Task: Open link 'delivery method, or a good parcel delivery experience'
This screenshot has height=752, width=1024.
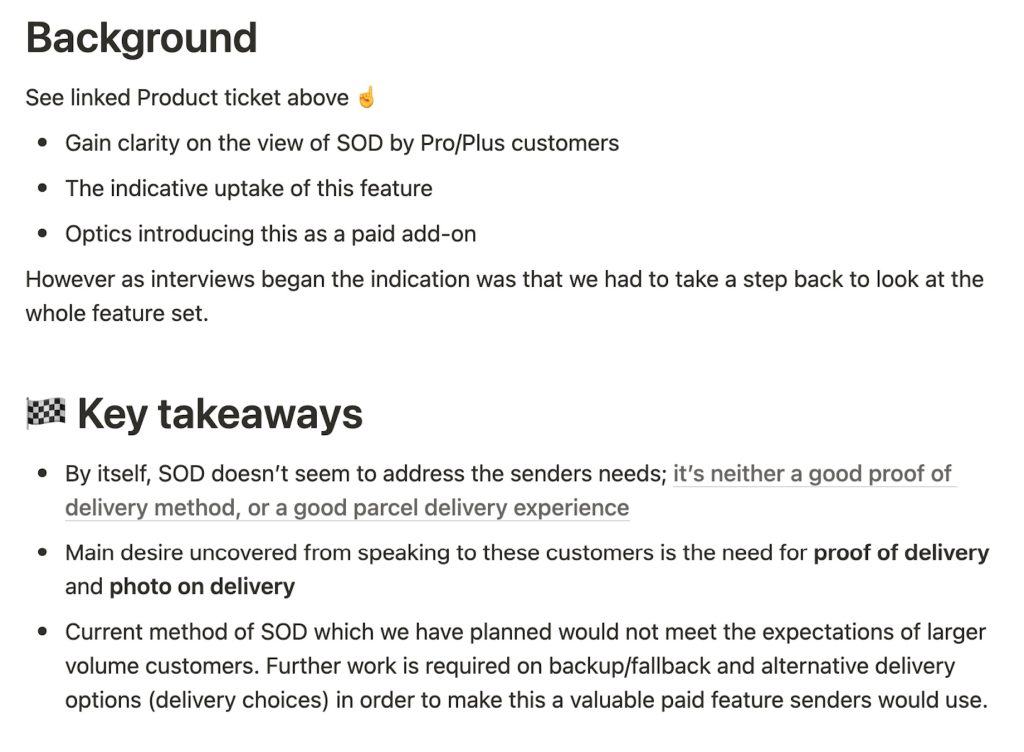Action: pos(347,507)
